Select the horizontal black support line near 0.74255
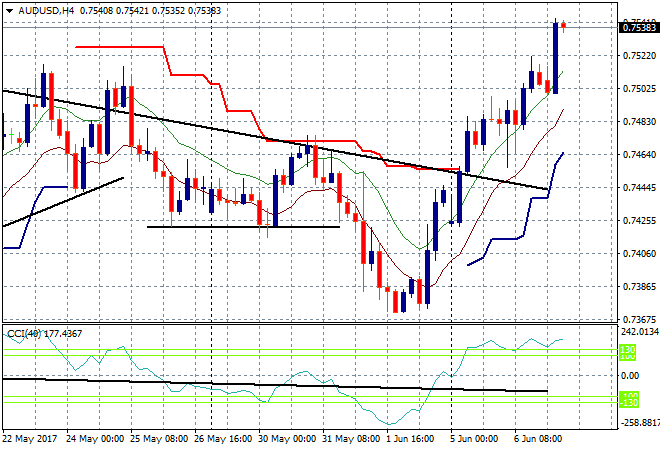 pyautogui.click(x=243, y=227)
